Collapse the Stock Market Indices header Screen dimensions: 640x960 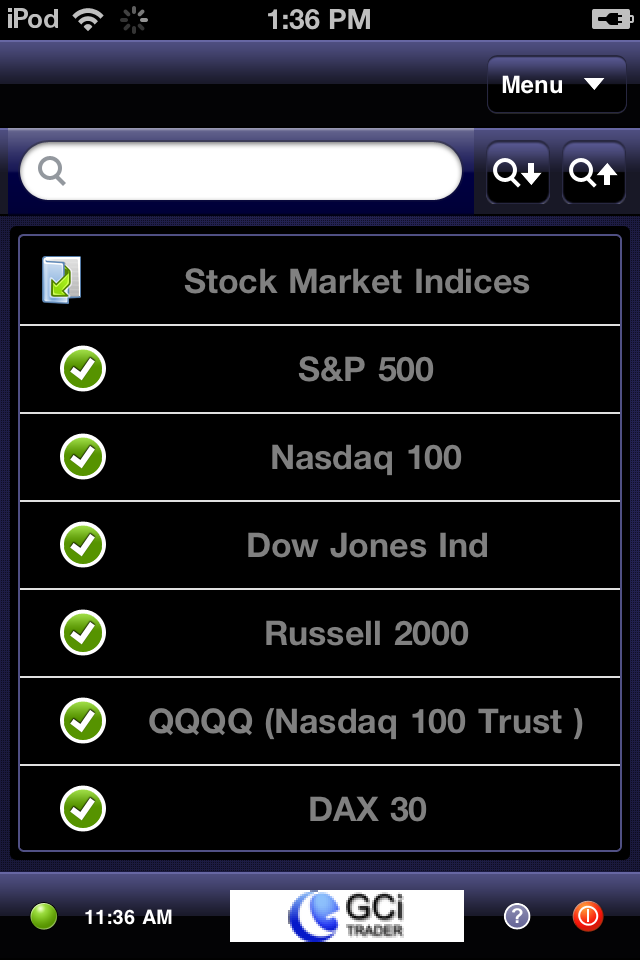point(320,281)
